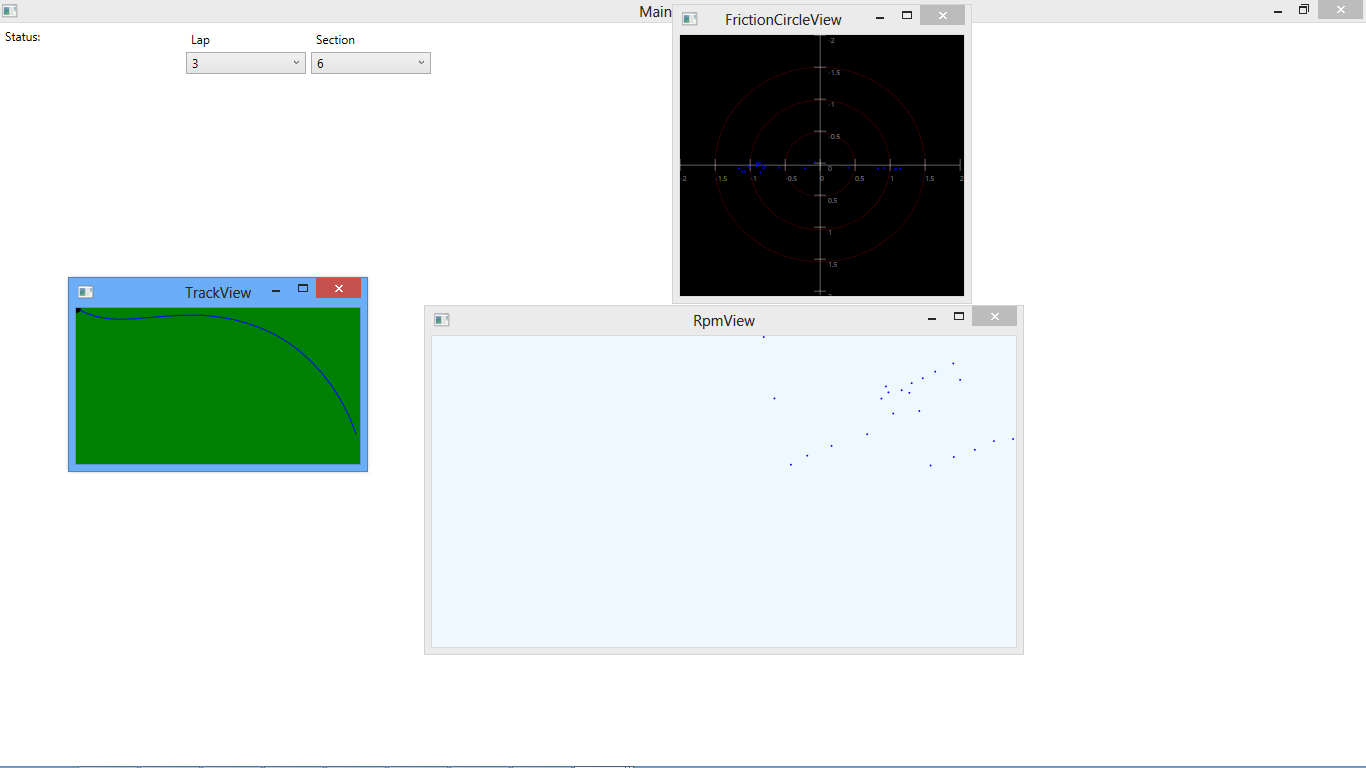Minimize the Main window
This screenshot has height=768, width=1366.
(x=1278, y=10)
